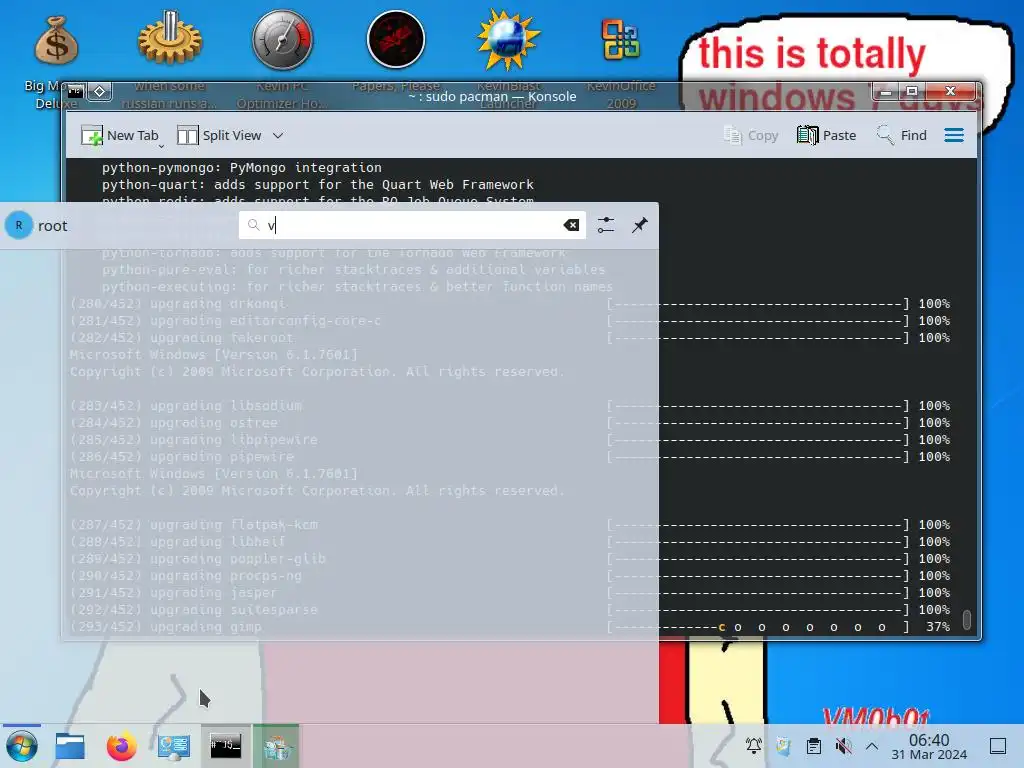
Task: Maximize the Konsole window
Action: coord(912,91)
